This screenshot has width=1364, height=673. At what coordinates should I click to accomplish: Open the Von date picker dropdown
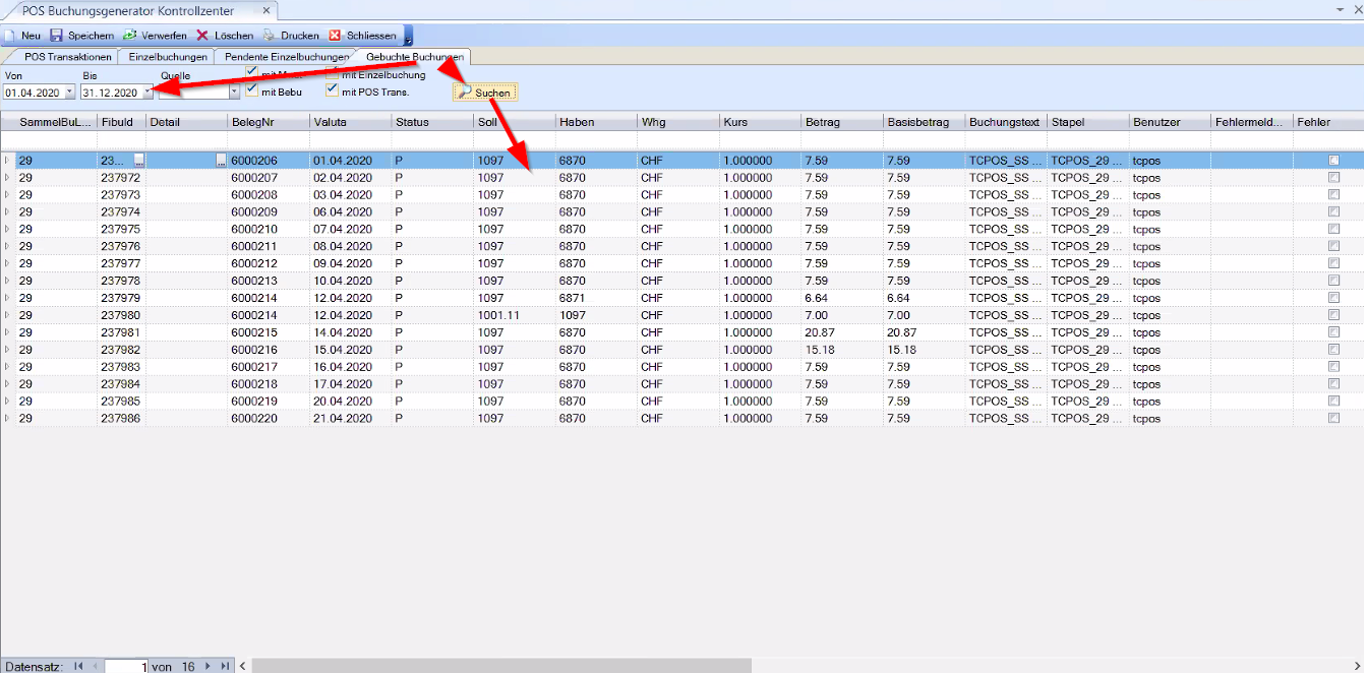pos(69,93)
